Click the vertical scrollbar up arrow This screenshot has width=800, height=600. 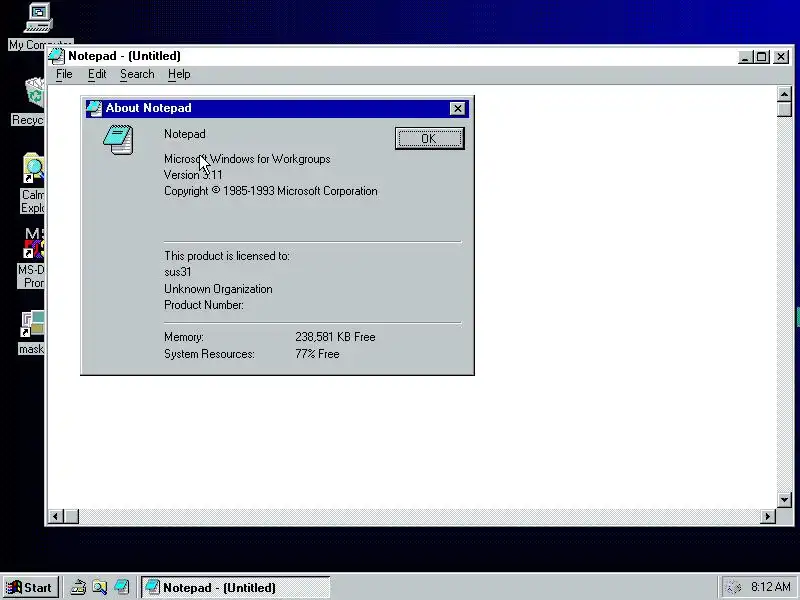(784, 94)
